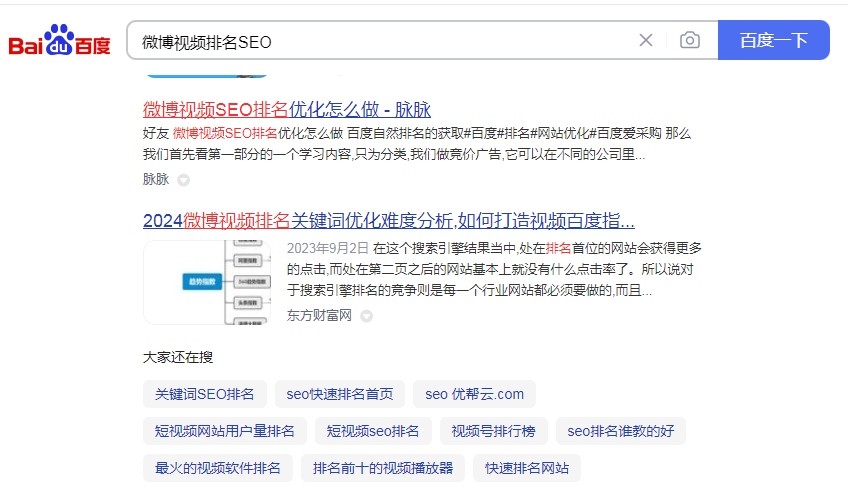Select the seo 优帮云.com related search

point(474,394)
